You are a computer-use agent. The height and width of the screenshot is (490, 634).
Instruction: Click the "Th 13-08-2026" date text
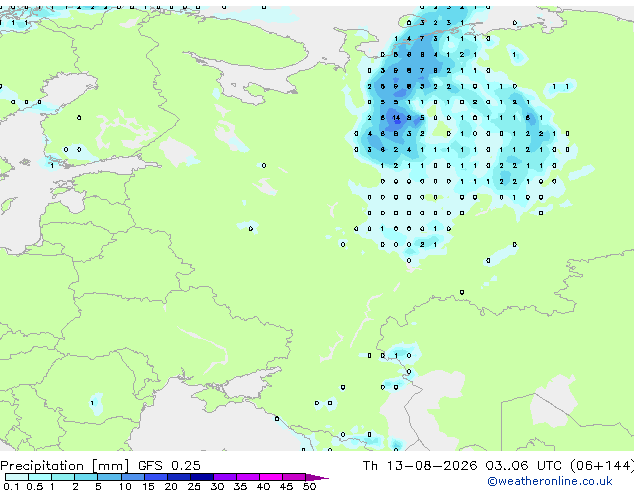(x=420, y=466)
